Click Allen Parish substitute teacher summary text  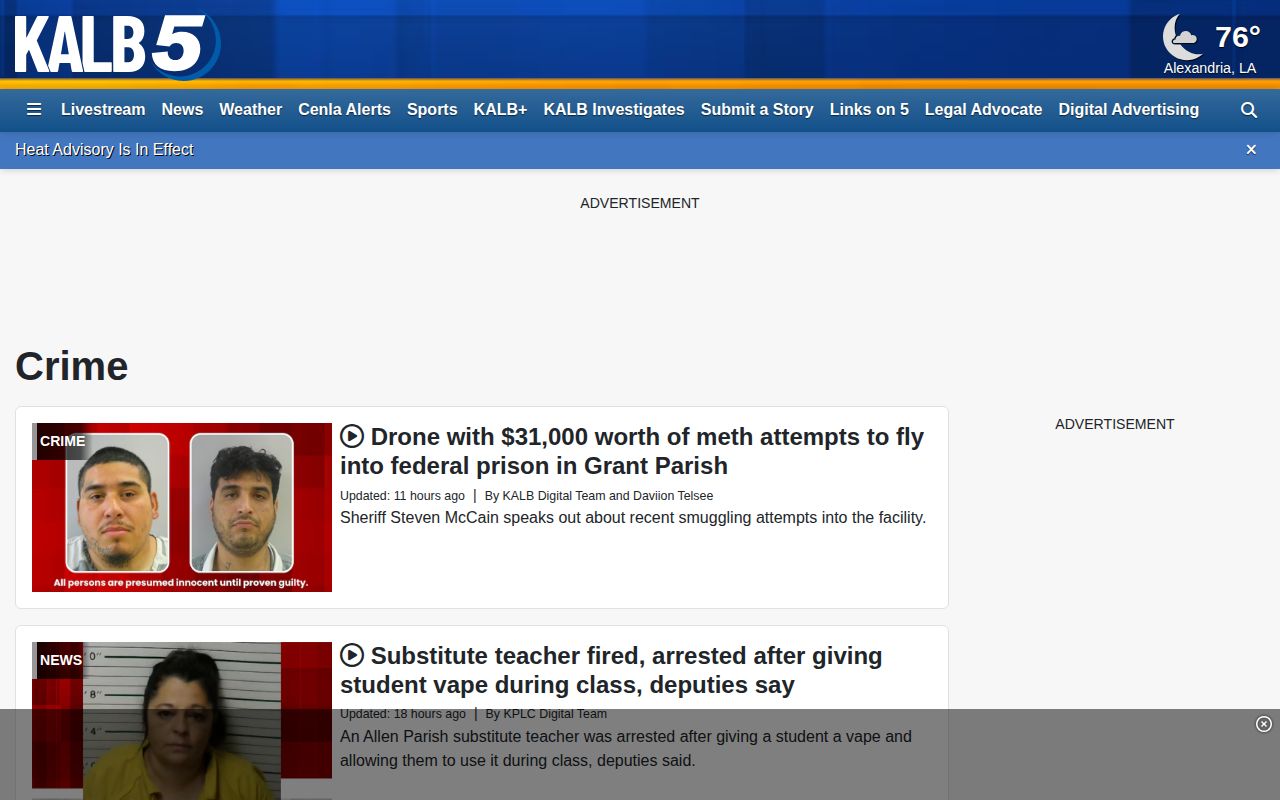(x=626, y=748)
